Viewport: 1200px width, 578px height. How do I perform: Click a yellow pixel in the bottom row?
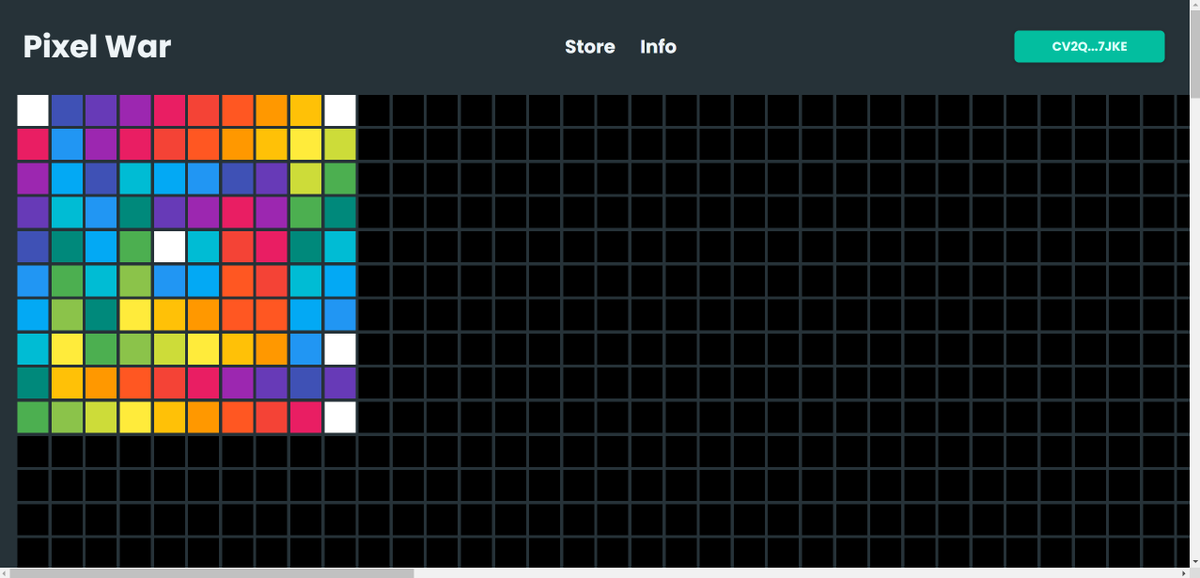point(136,417)
